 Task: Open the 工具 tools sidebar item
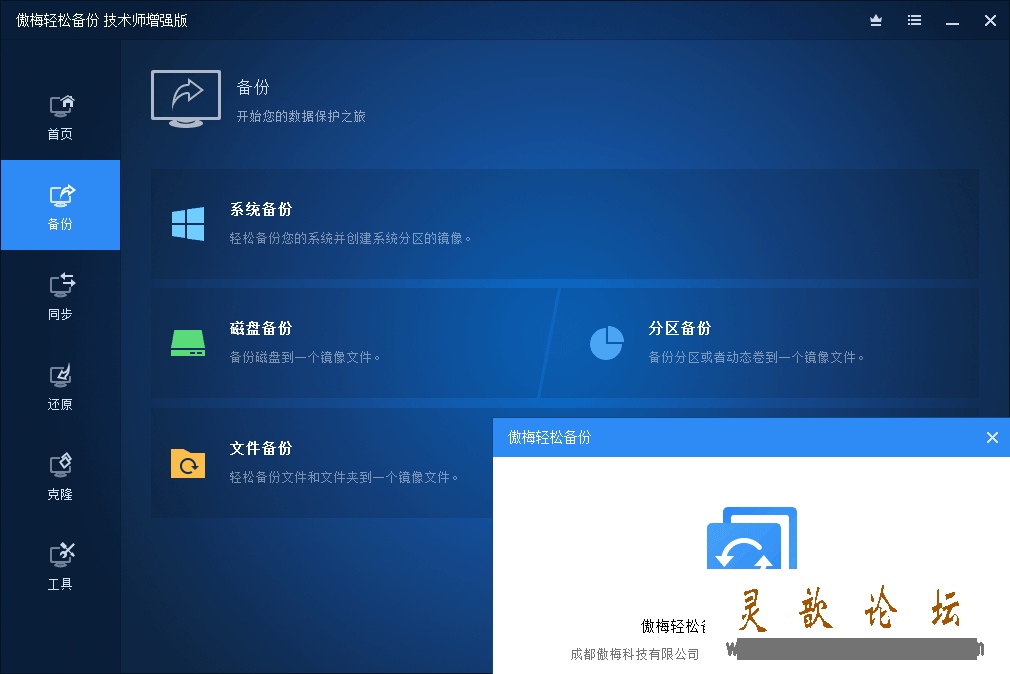click(61, 566)
